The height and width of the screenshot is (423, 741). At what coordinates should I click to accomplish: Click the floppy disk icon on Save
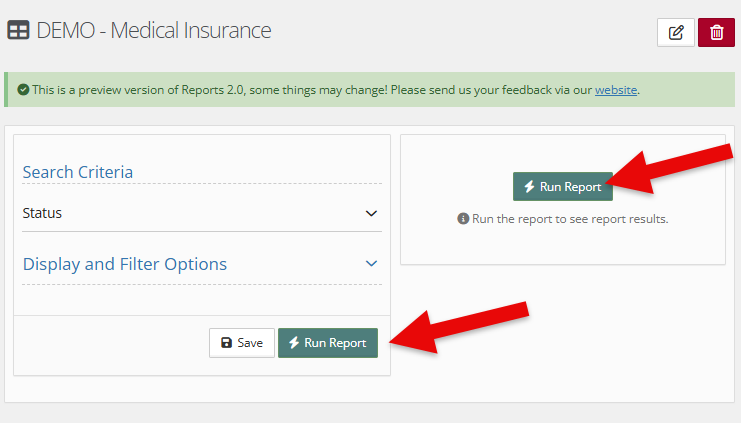tap(226, 343)
